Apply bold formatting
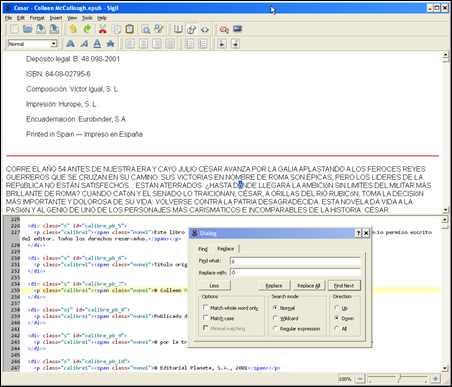The image size is (452, 387). (x=70, y=44)
